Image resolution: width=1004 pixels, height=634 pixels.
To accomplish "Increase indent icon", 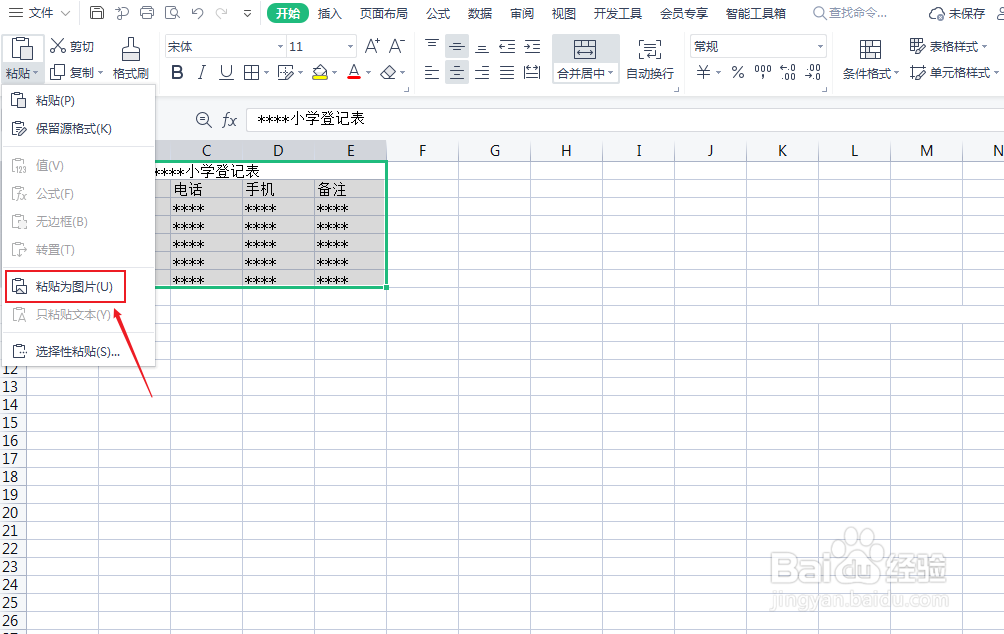I will click(532, 46).
